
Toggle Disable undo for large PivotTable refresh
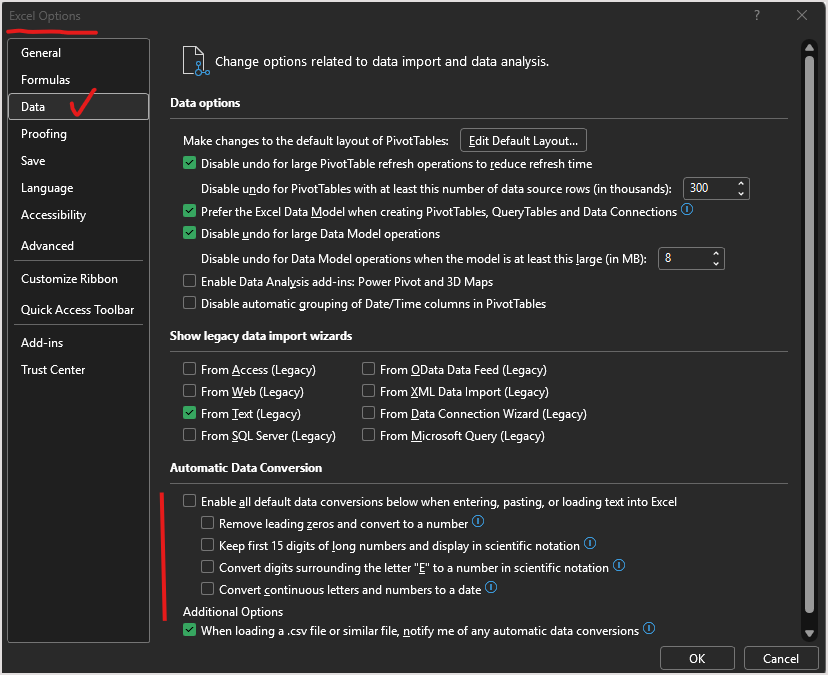point(190,163)
